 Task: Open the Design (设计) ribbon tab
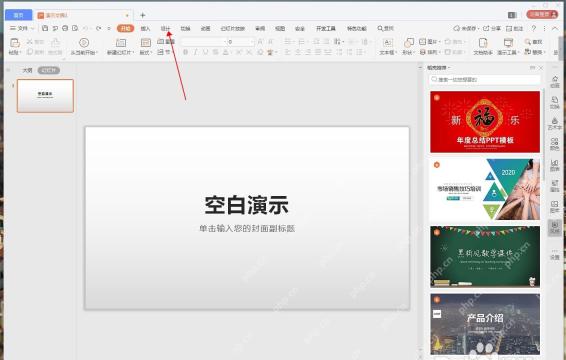tap(165, 28)
